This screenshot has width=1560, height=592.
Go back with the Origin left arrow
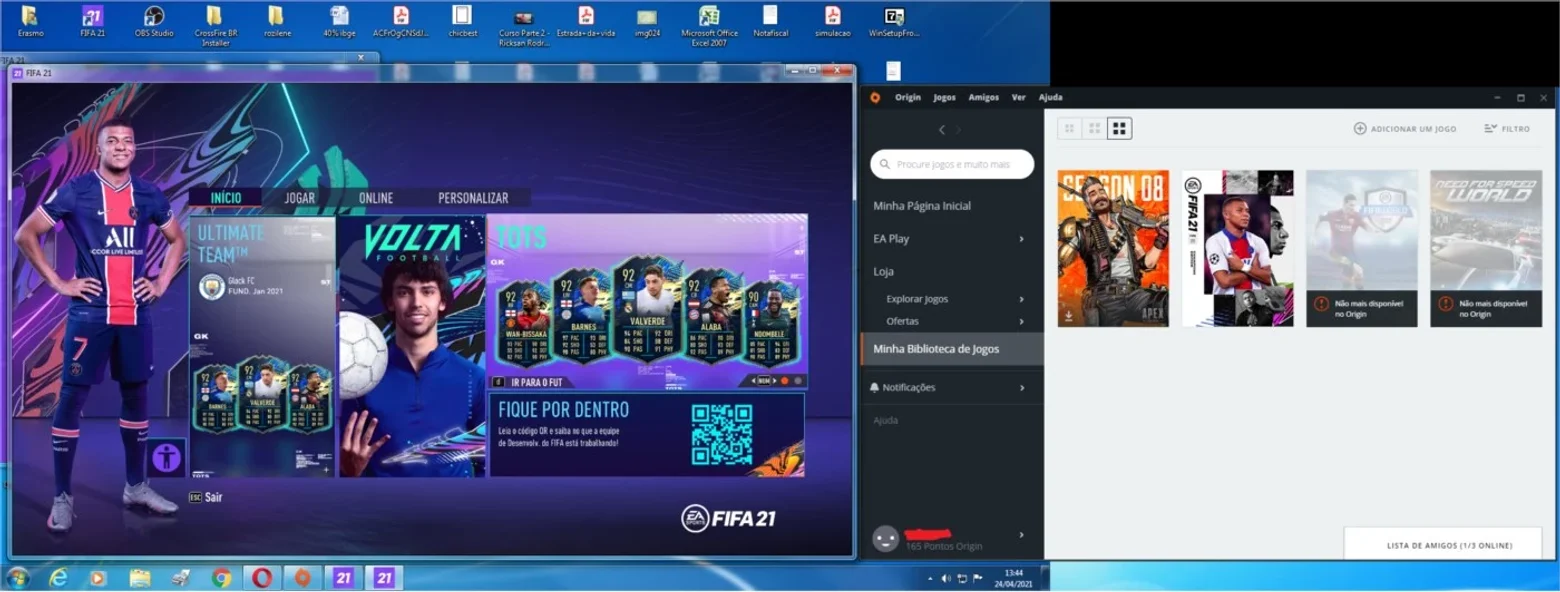(941, 130)
